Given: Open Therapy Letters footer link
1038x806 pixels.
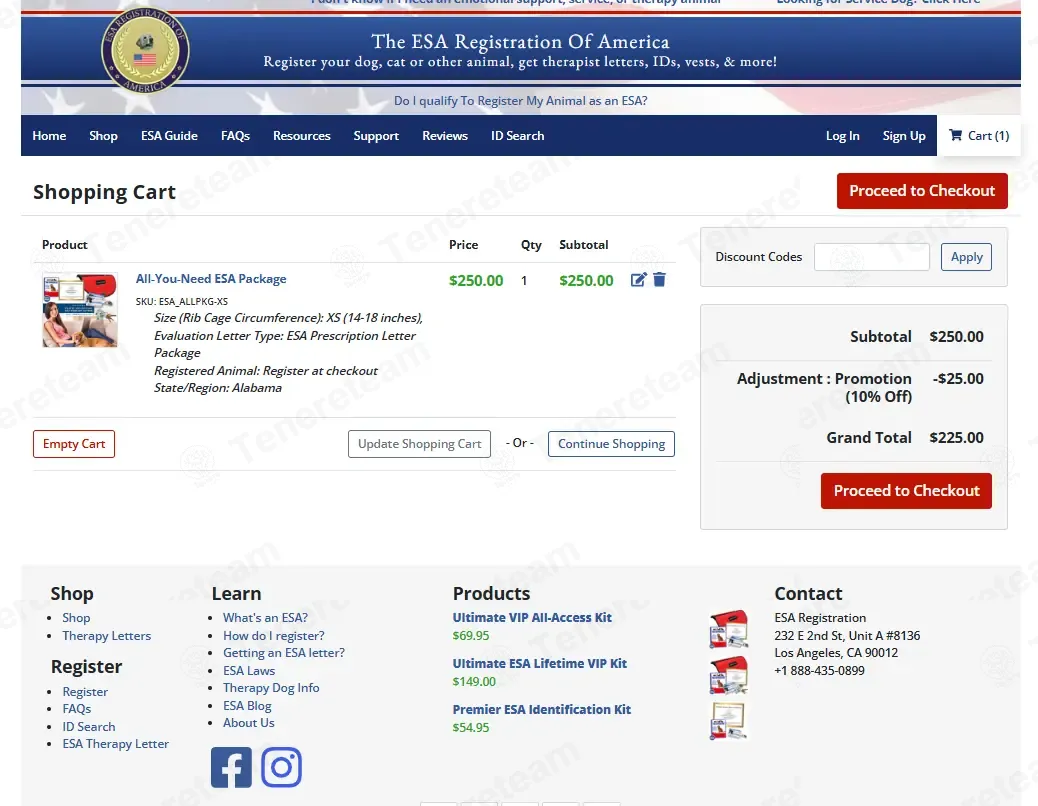Looking at the screenshot, I should tap(107, 635).
